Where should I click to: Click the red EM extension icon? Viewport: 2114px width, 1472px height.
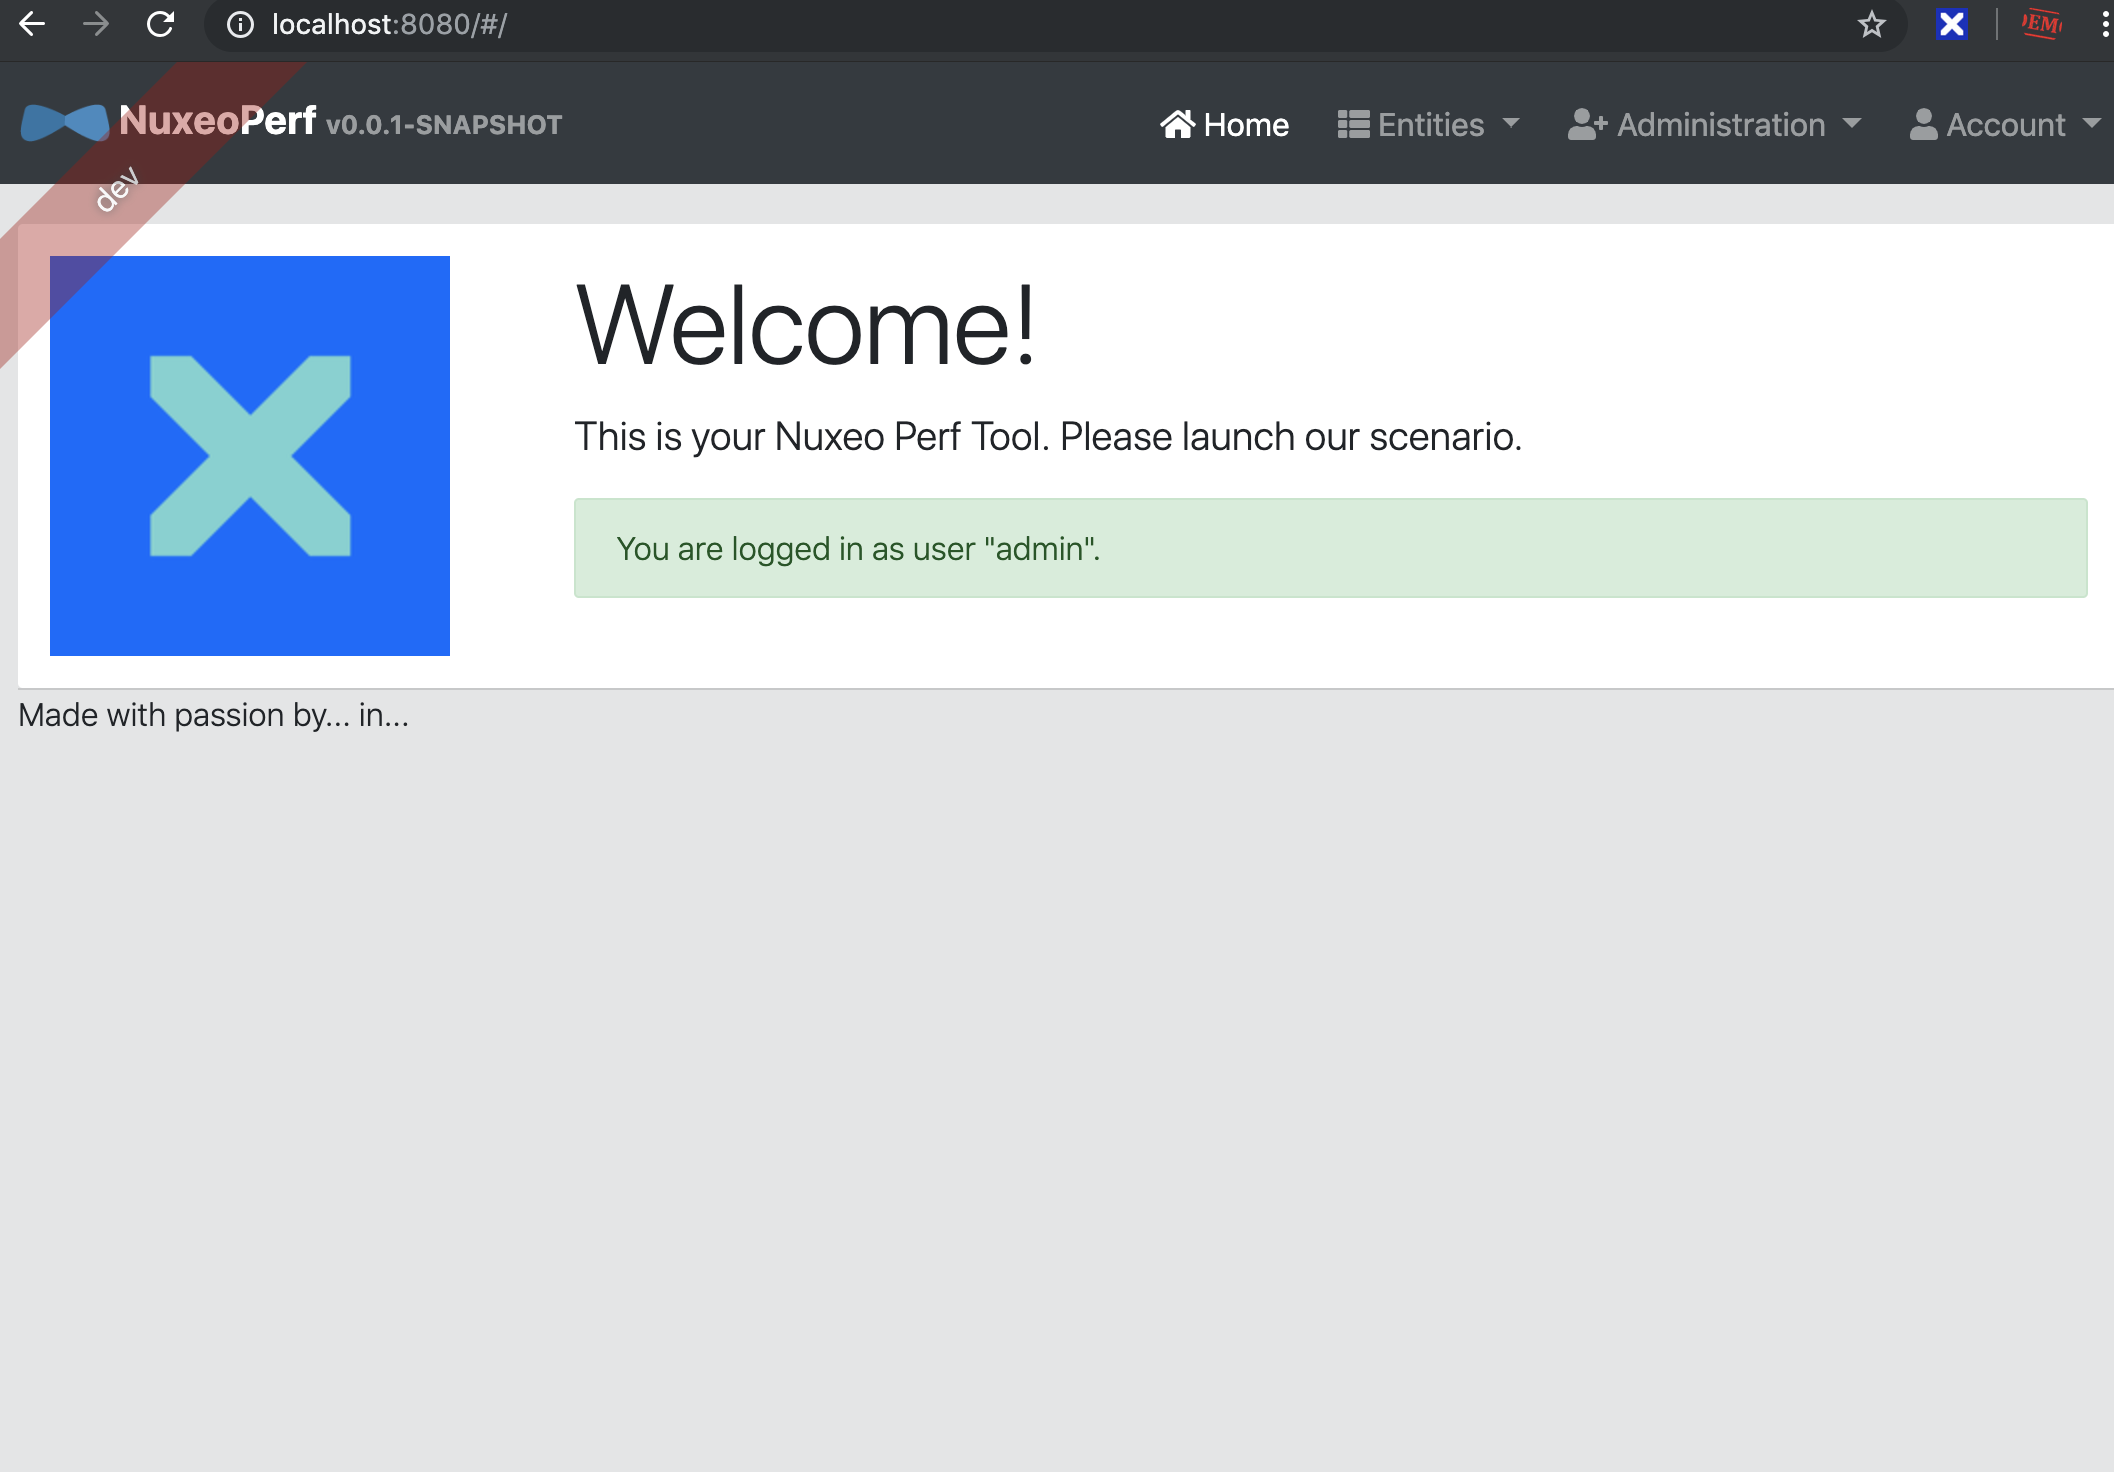pos(2041,24)
